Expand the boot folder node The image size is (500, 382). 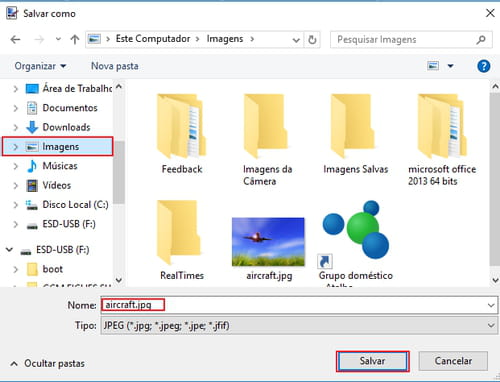15,269
